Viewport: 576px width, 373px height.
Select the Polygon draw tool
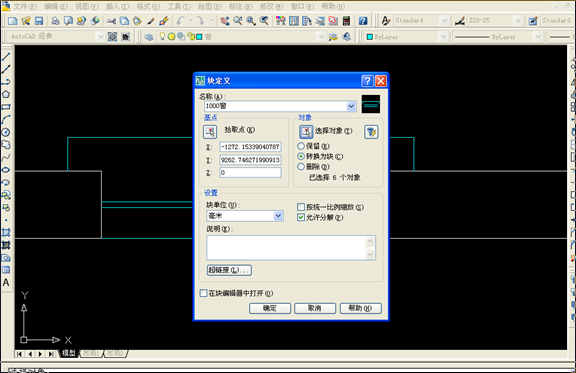coord(6,94)
